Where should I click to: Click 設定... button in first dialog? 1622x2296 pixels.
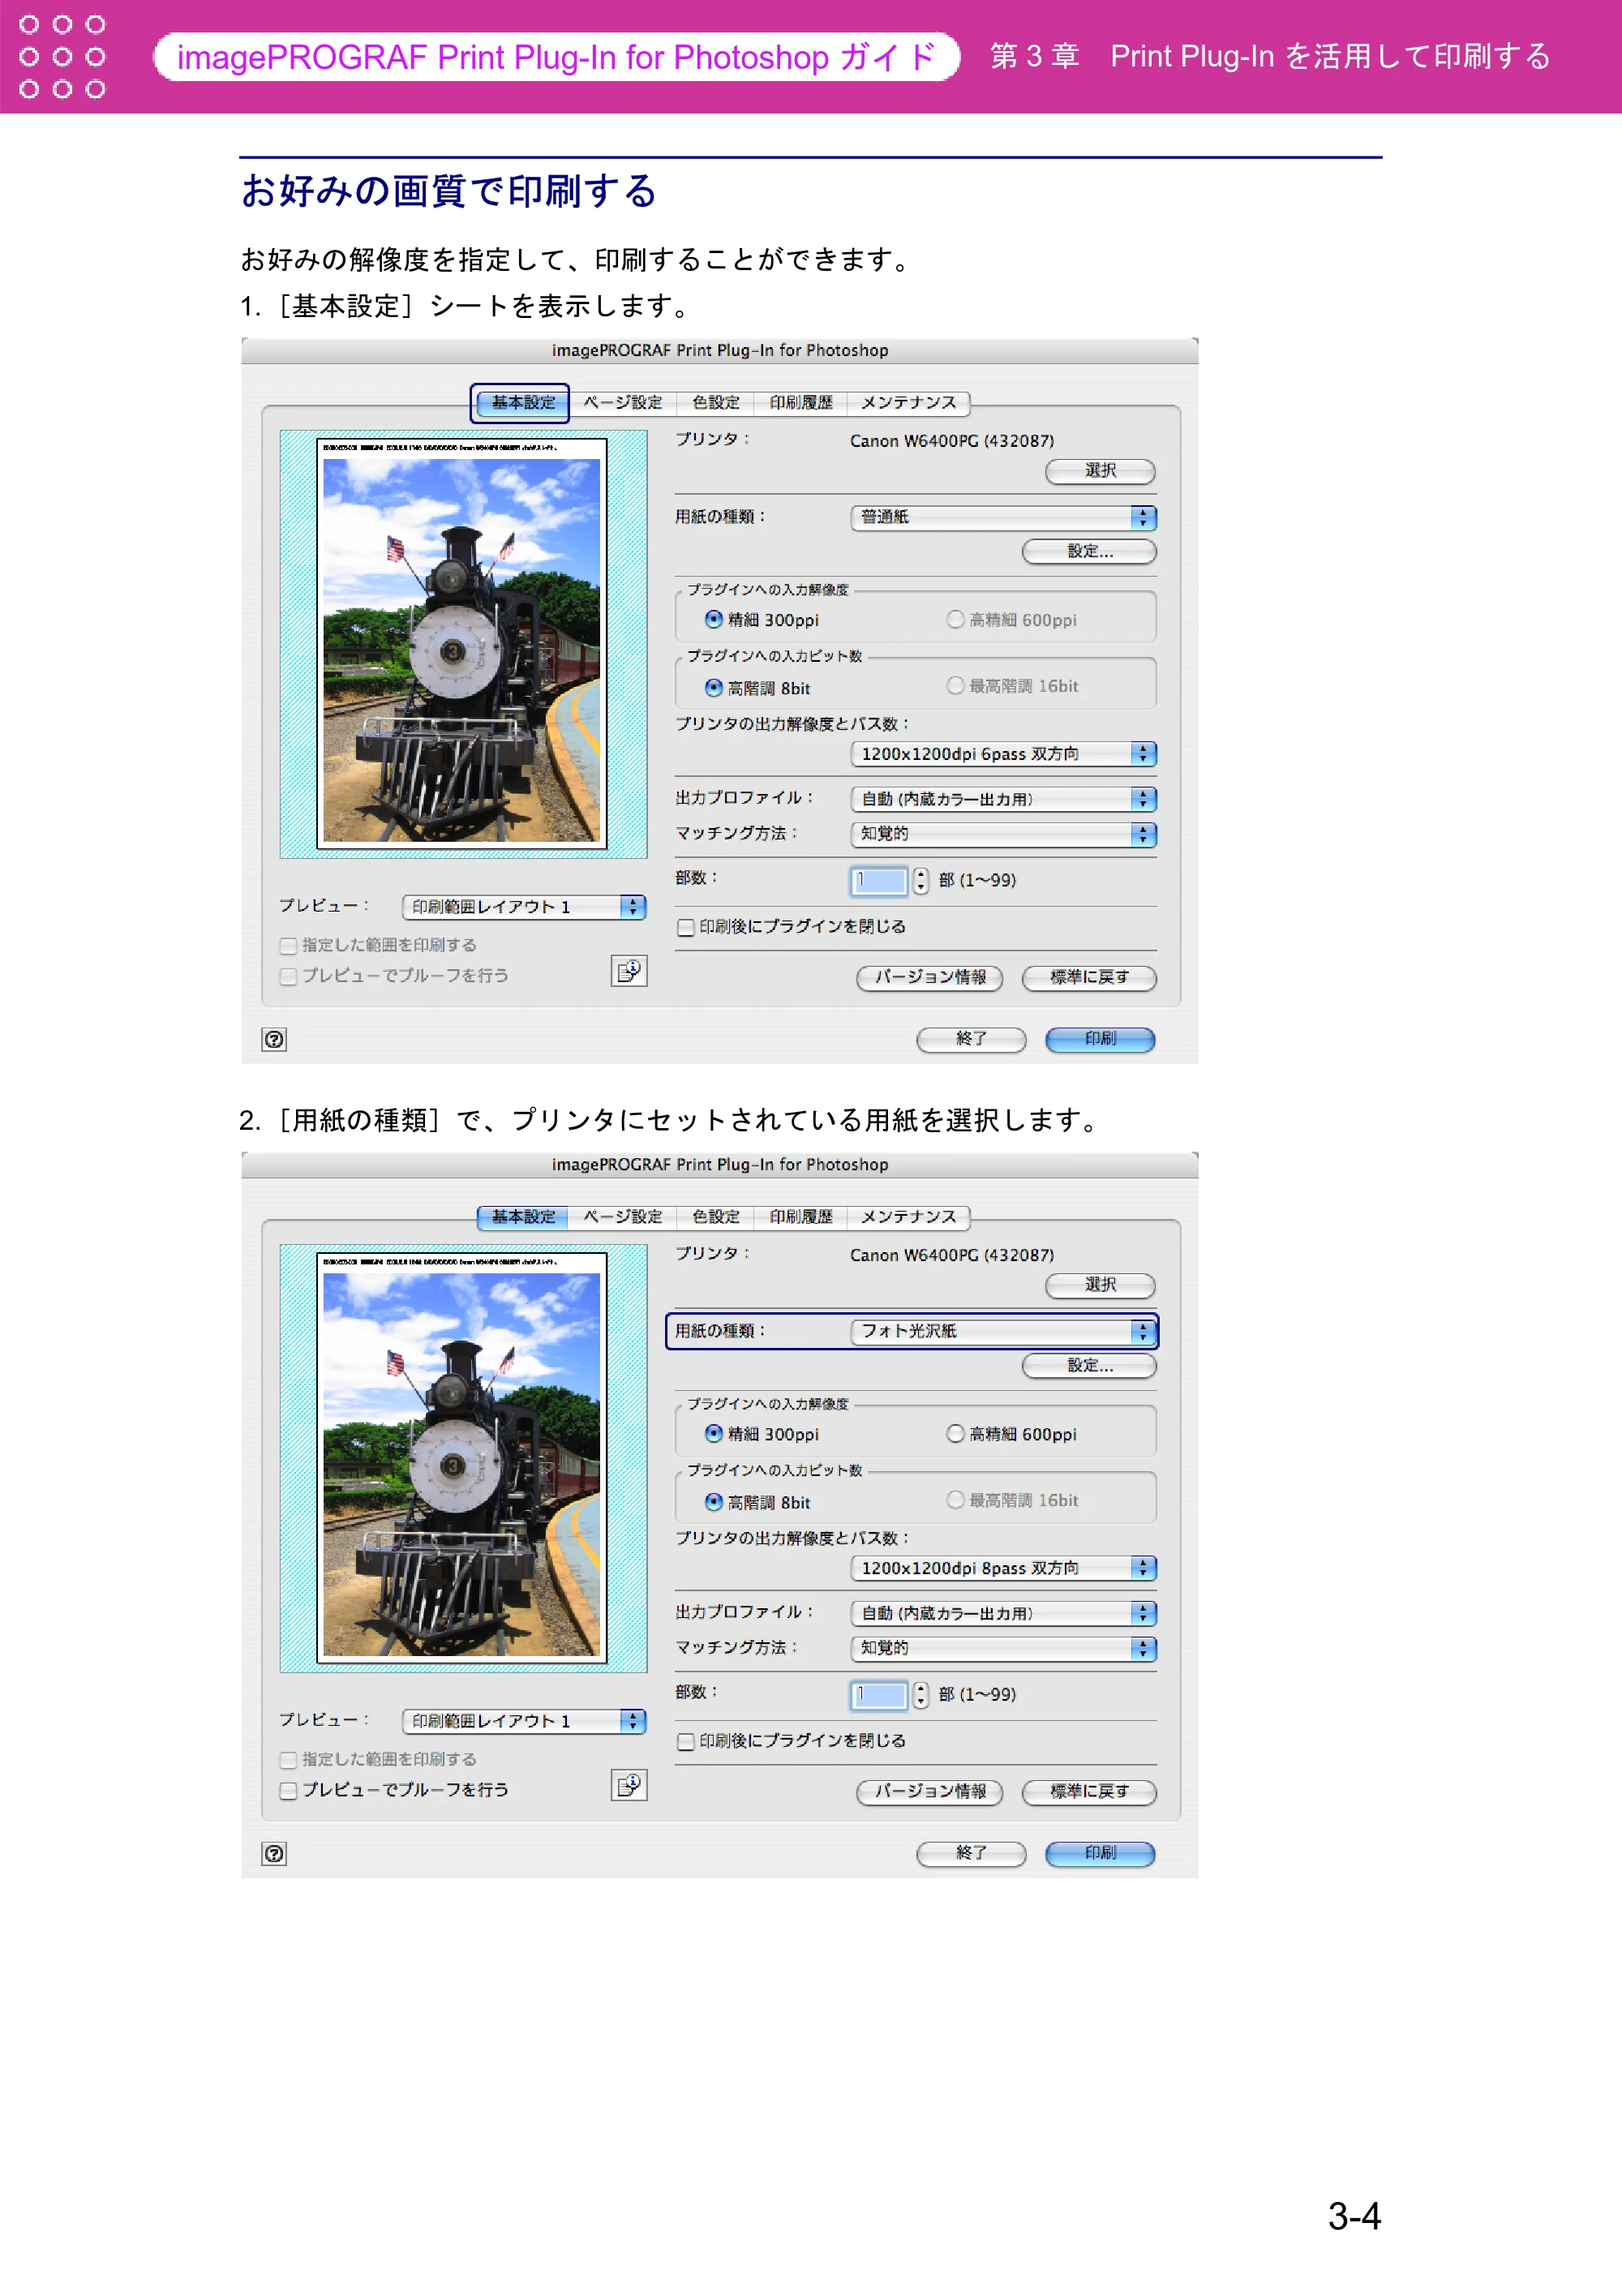(1089, 551)
